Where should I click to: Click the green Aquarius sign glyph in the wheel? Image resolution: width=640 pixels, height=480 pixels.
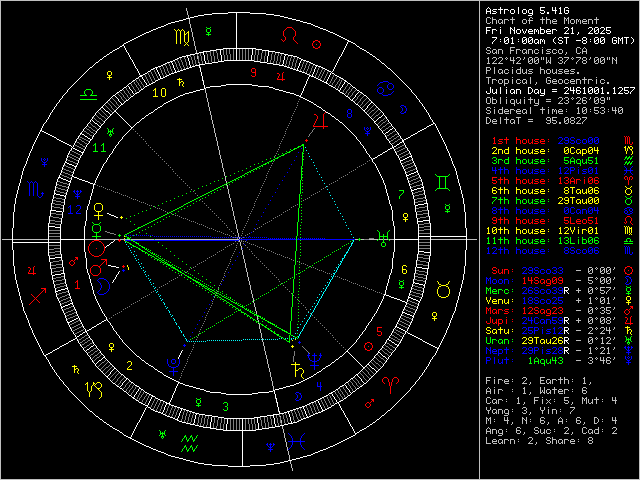coord(189,443)
